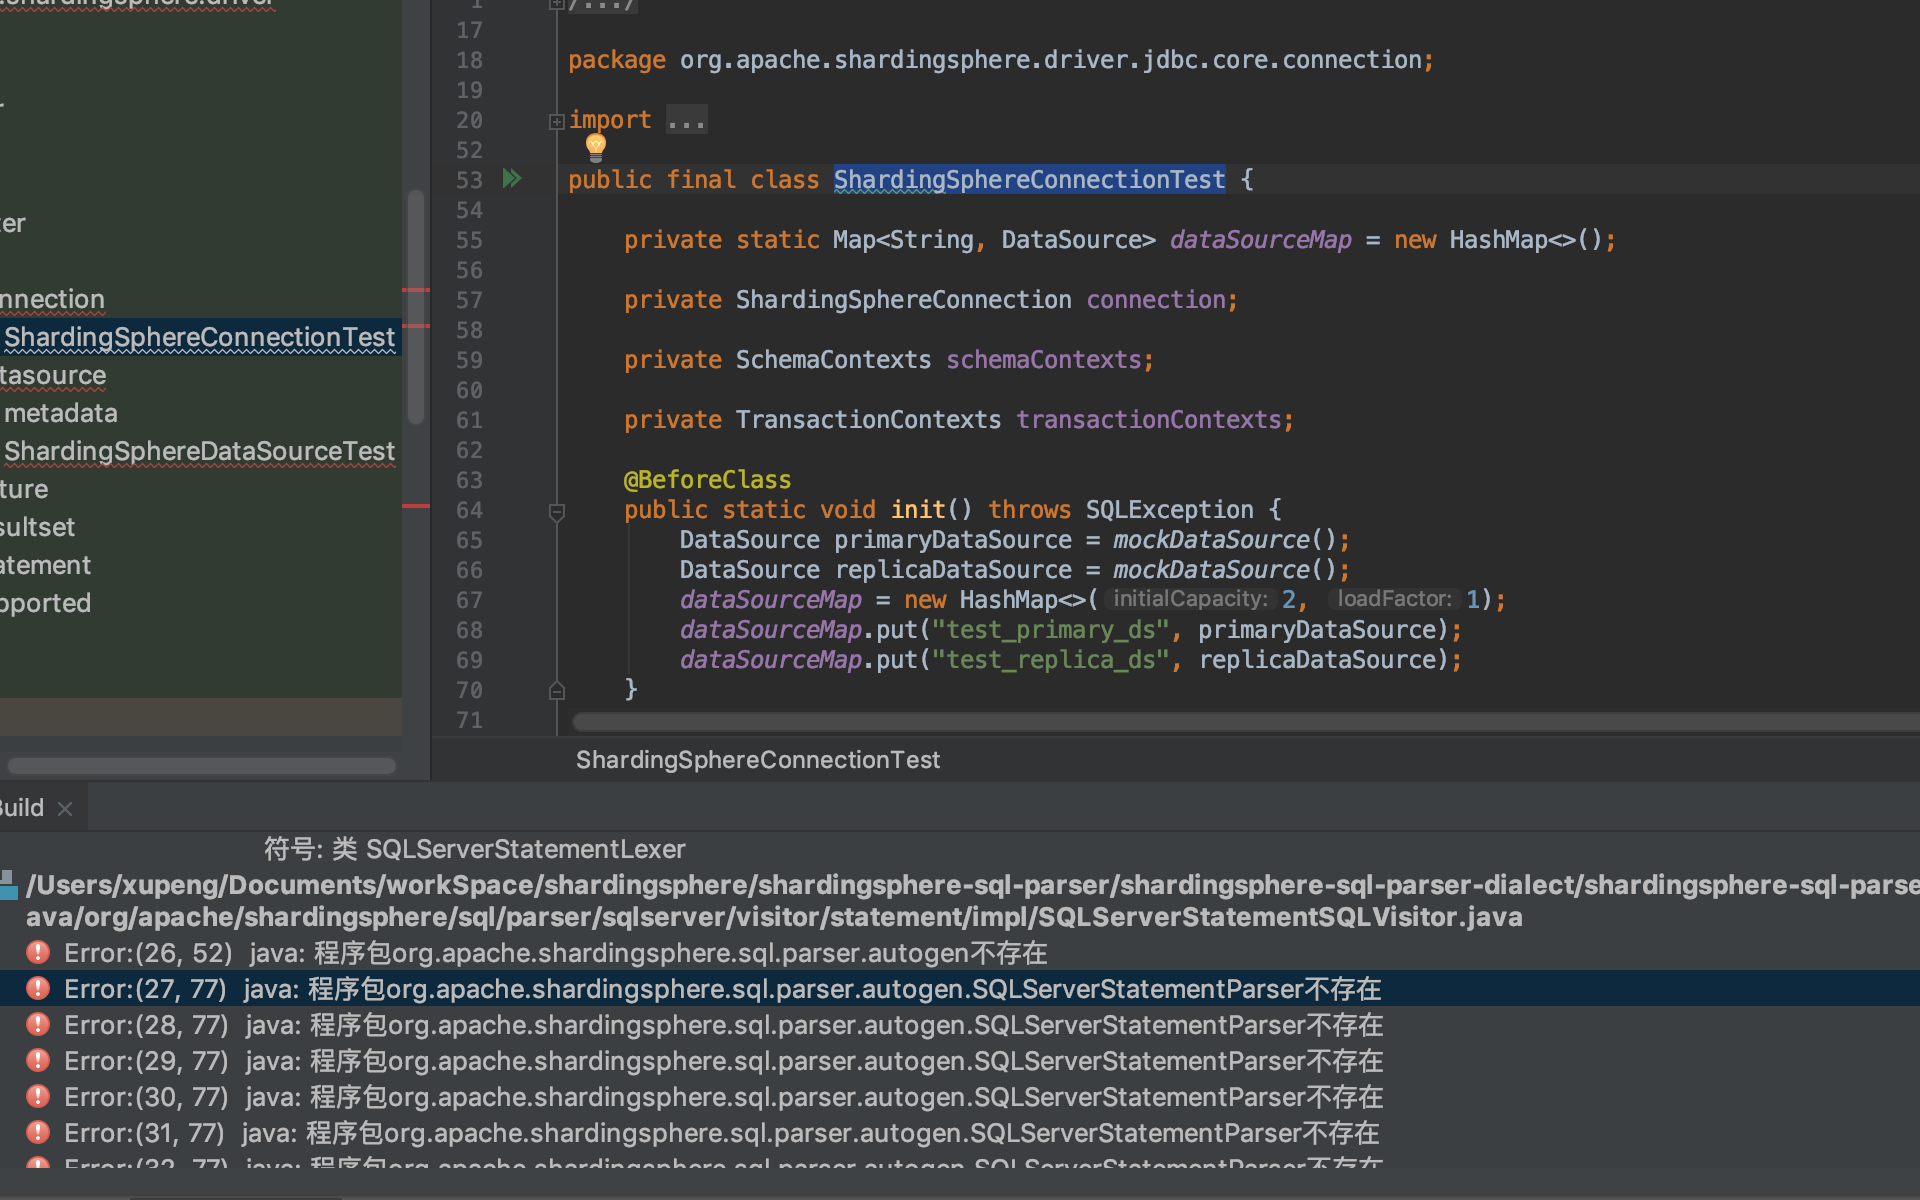Click the yellow lightbulb intention icon
Screen dimensions: 1920x1200
tap(596, 148)
